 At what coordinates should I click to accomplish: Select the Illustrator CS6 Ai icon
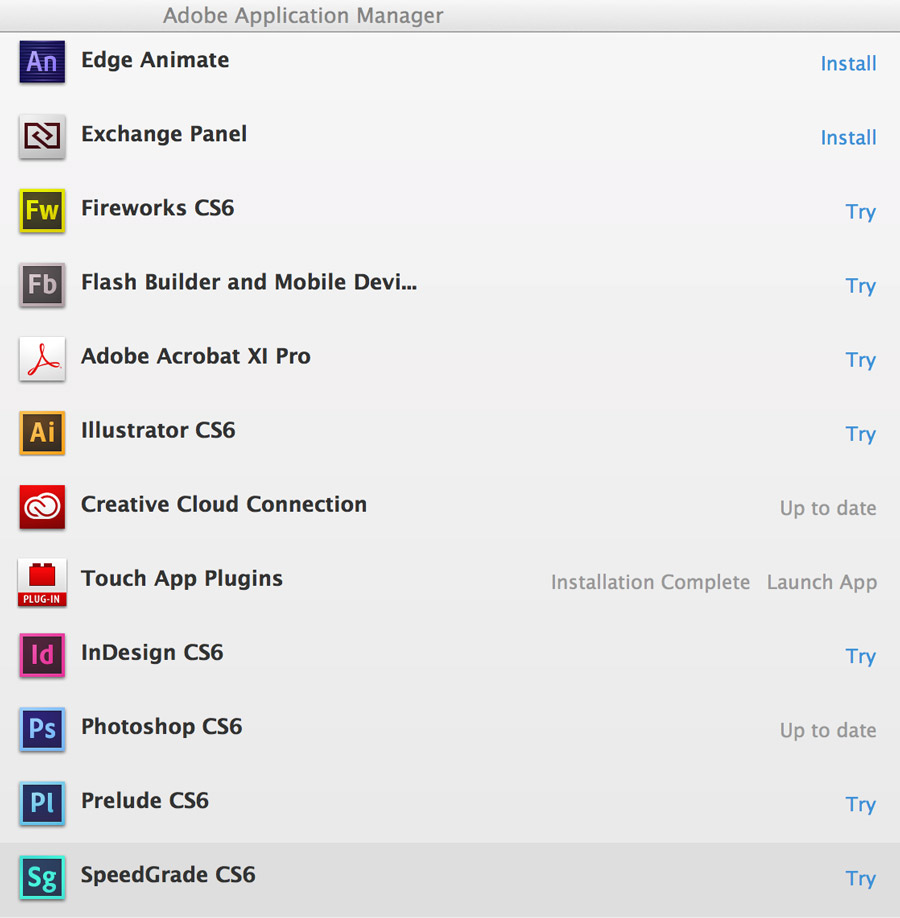(x=42, y=433)
